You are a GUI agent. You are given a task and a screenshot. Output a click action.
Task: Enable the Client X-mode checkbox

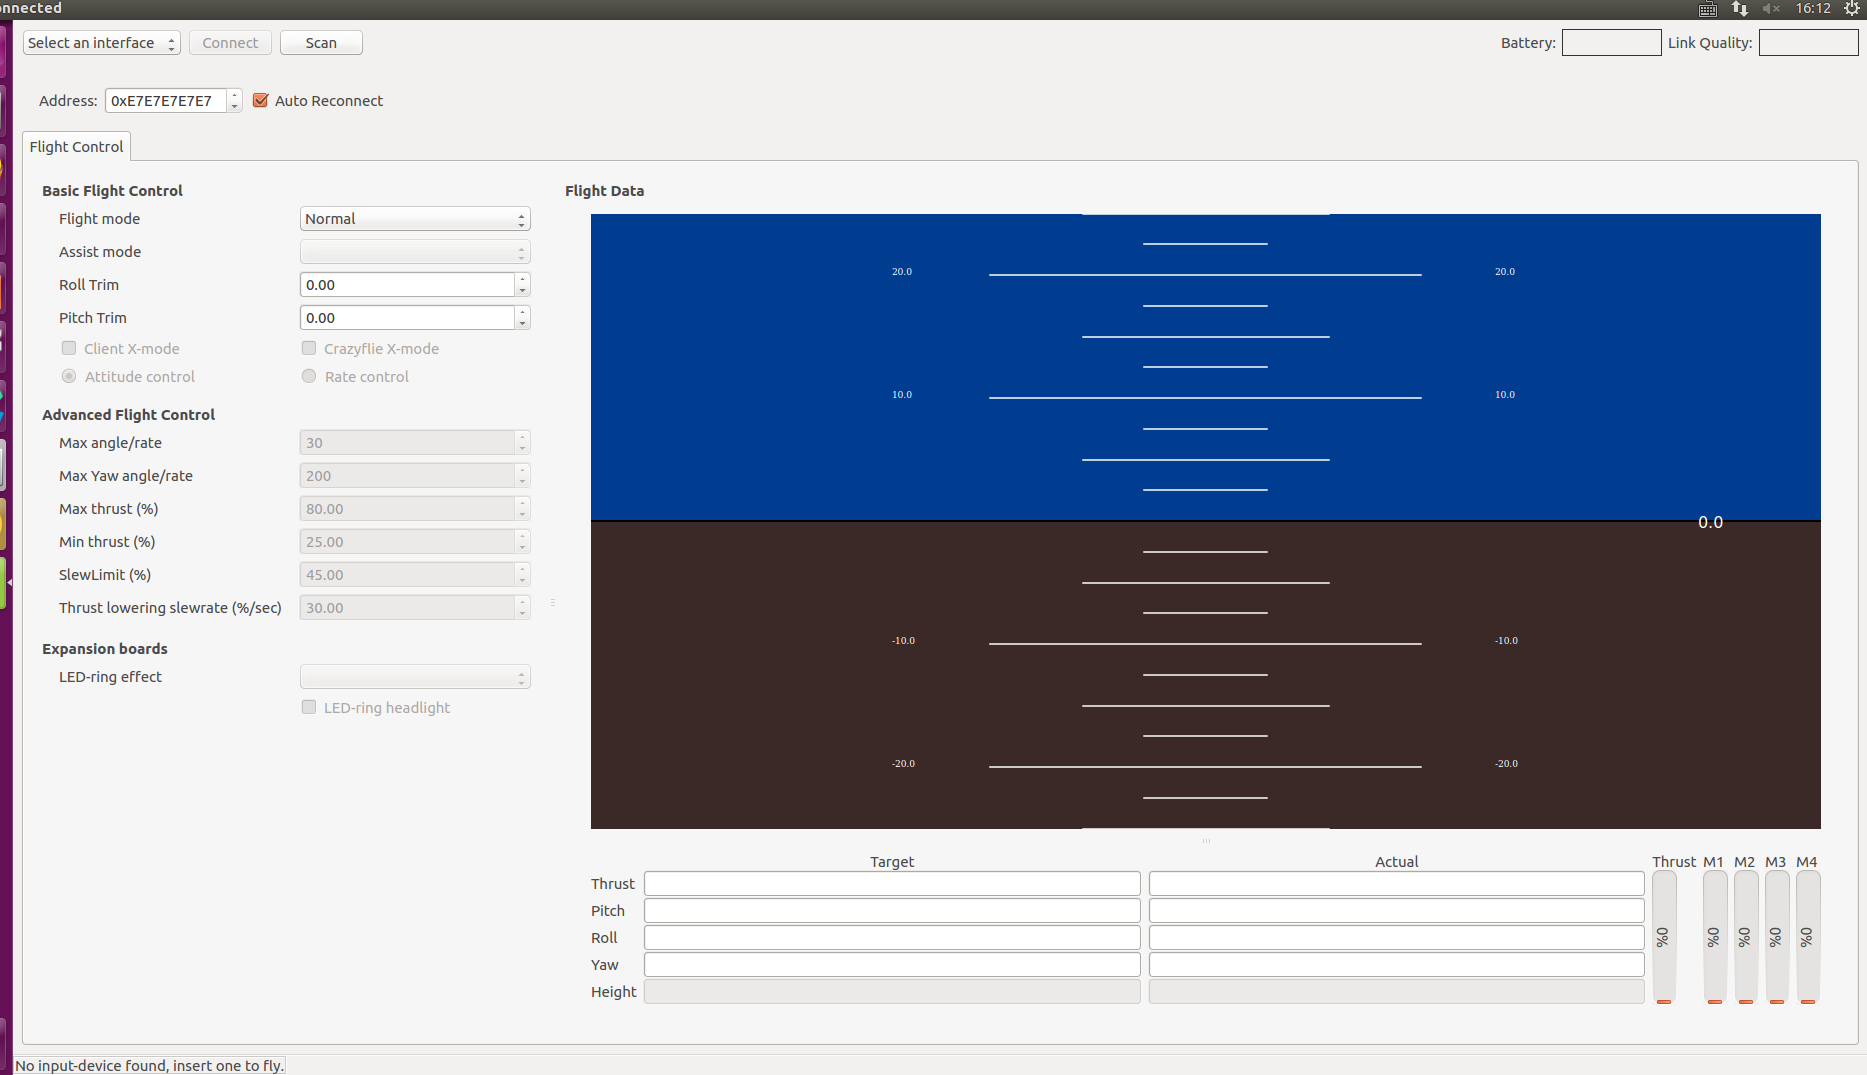coord(69,348)
